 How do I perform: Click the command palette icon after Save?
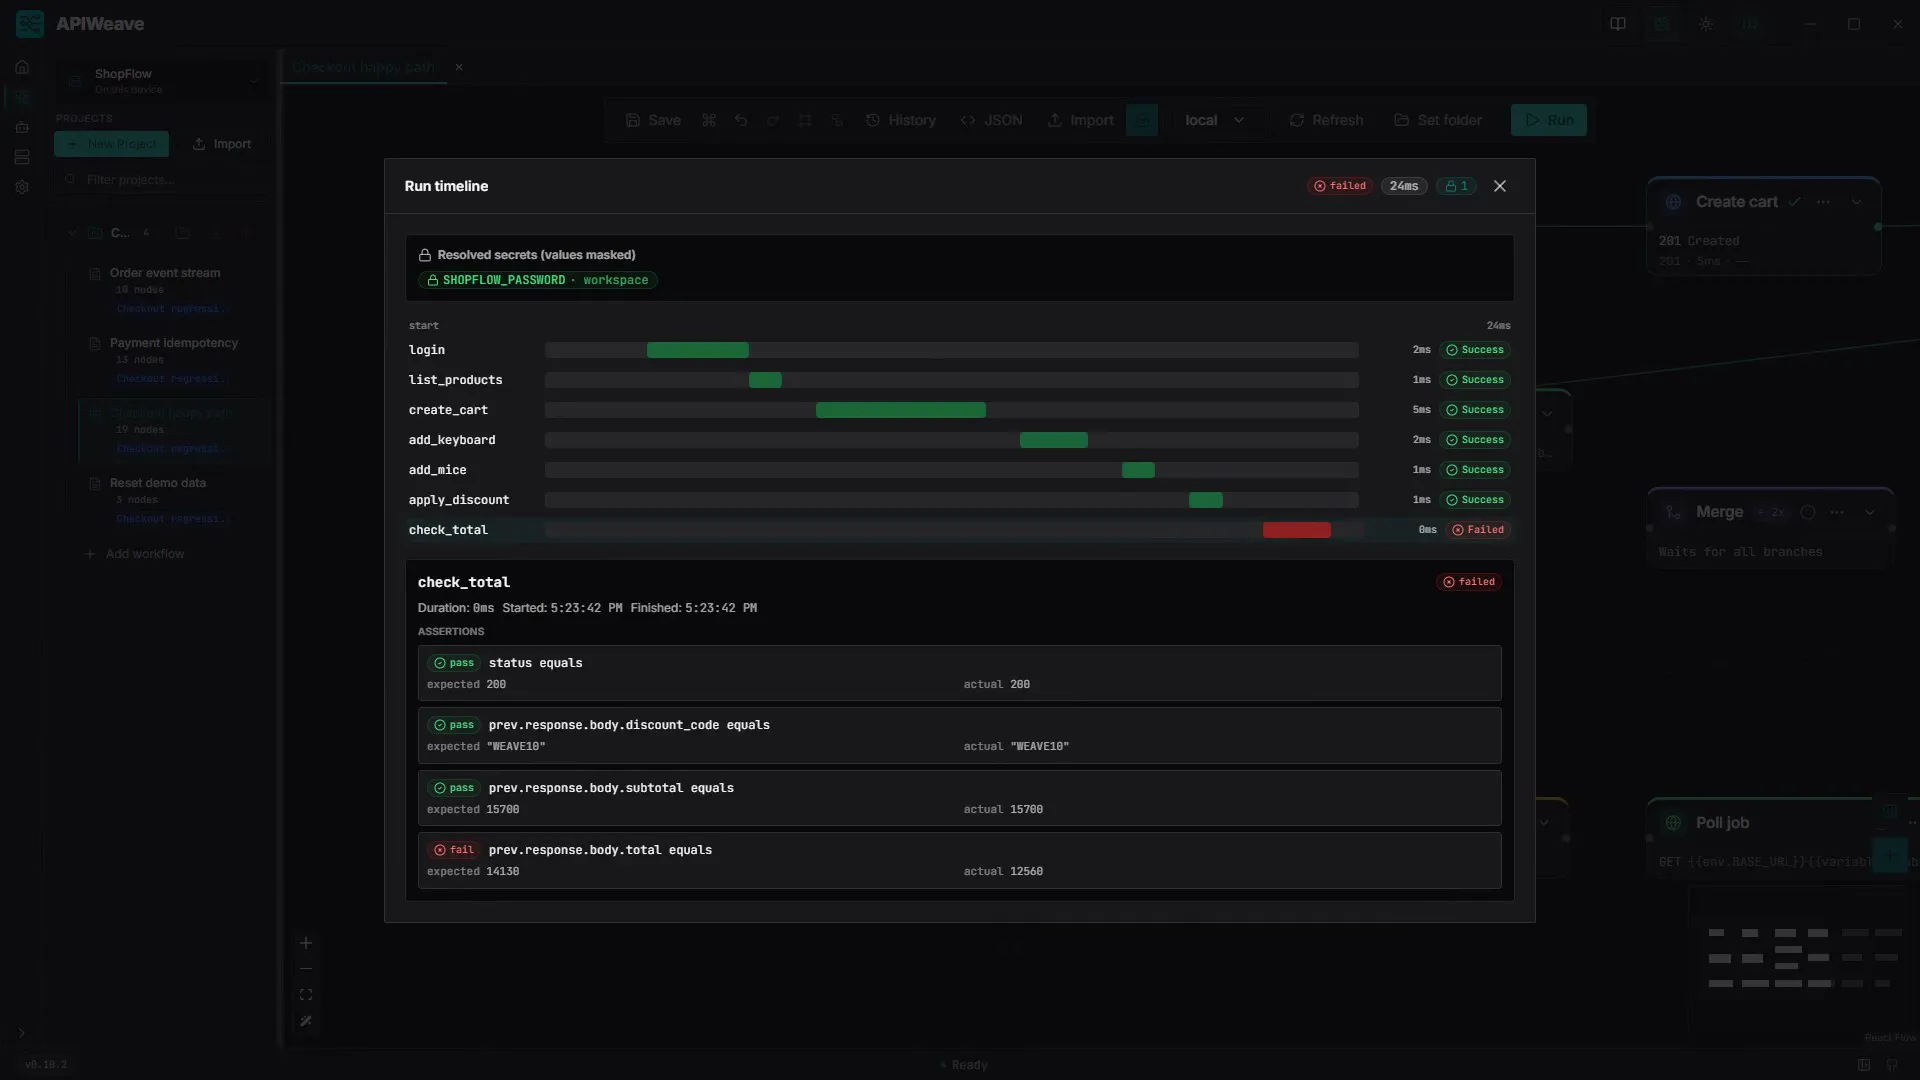pos(709,120)
